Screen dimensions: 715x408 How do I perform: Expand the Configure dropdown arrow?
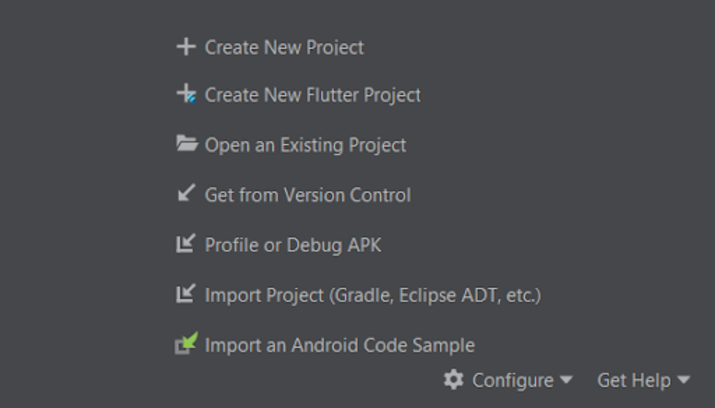point(566,380)
